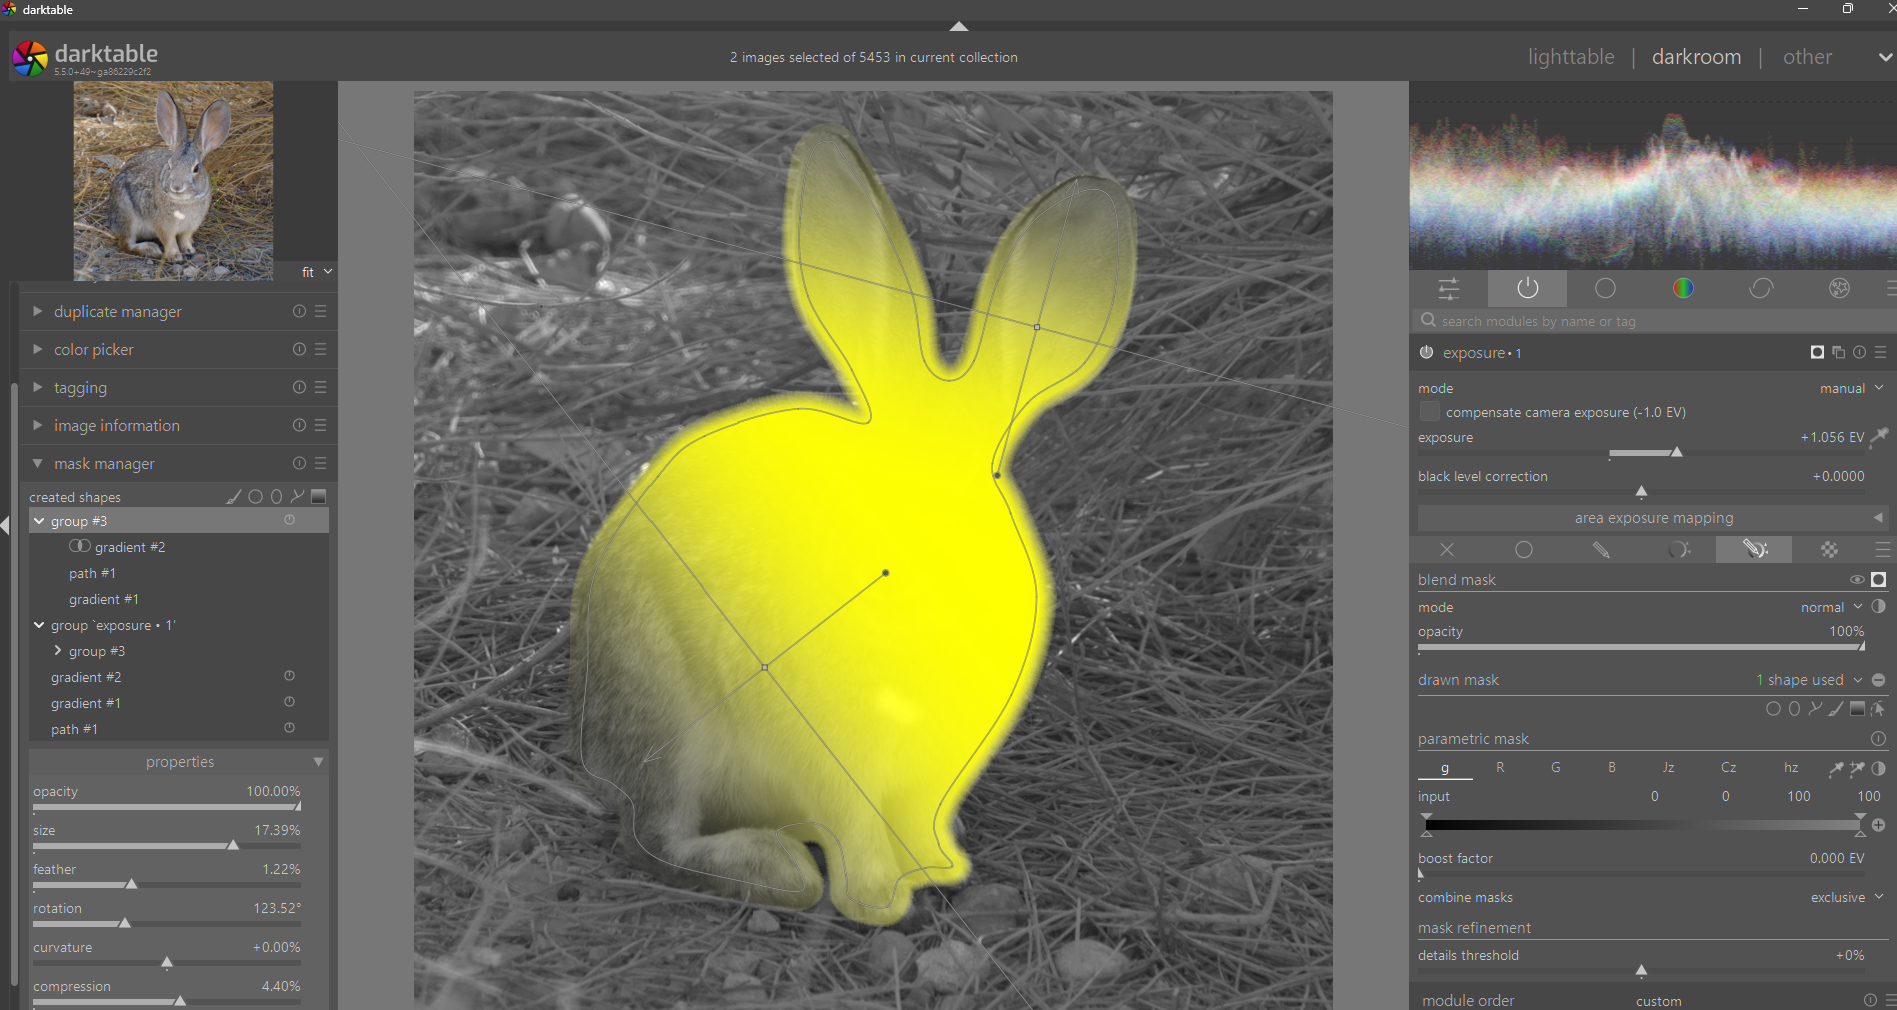Viewport: 1897px width, 1010px height.
Task: Open the color module group with RGB icon
Action: coord(1683,289)
